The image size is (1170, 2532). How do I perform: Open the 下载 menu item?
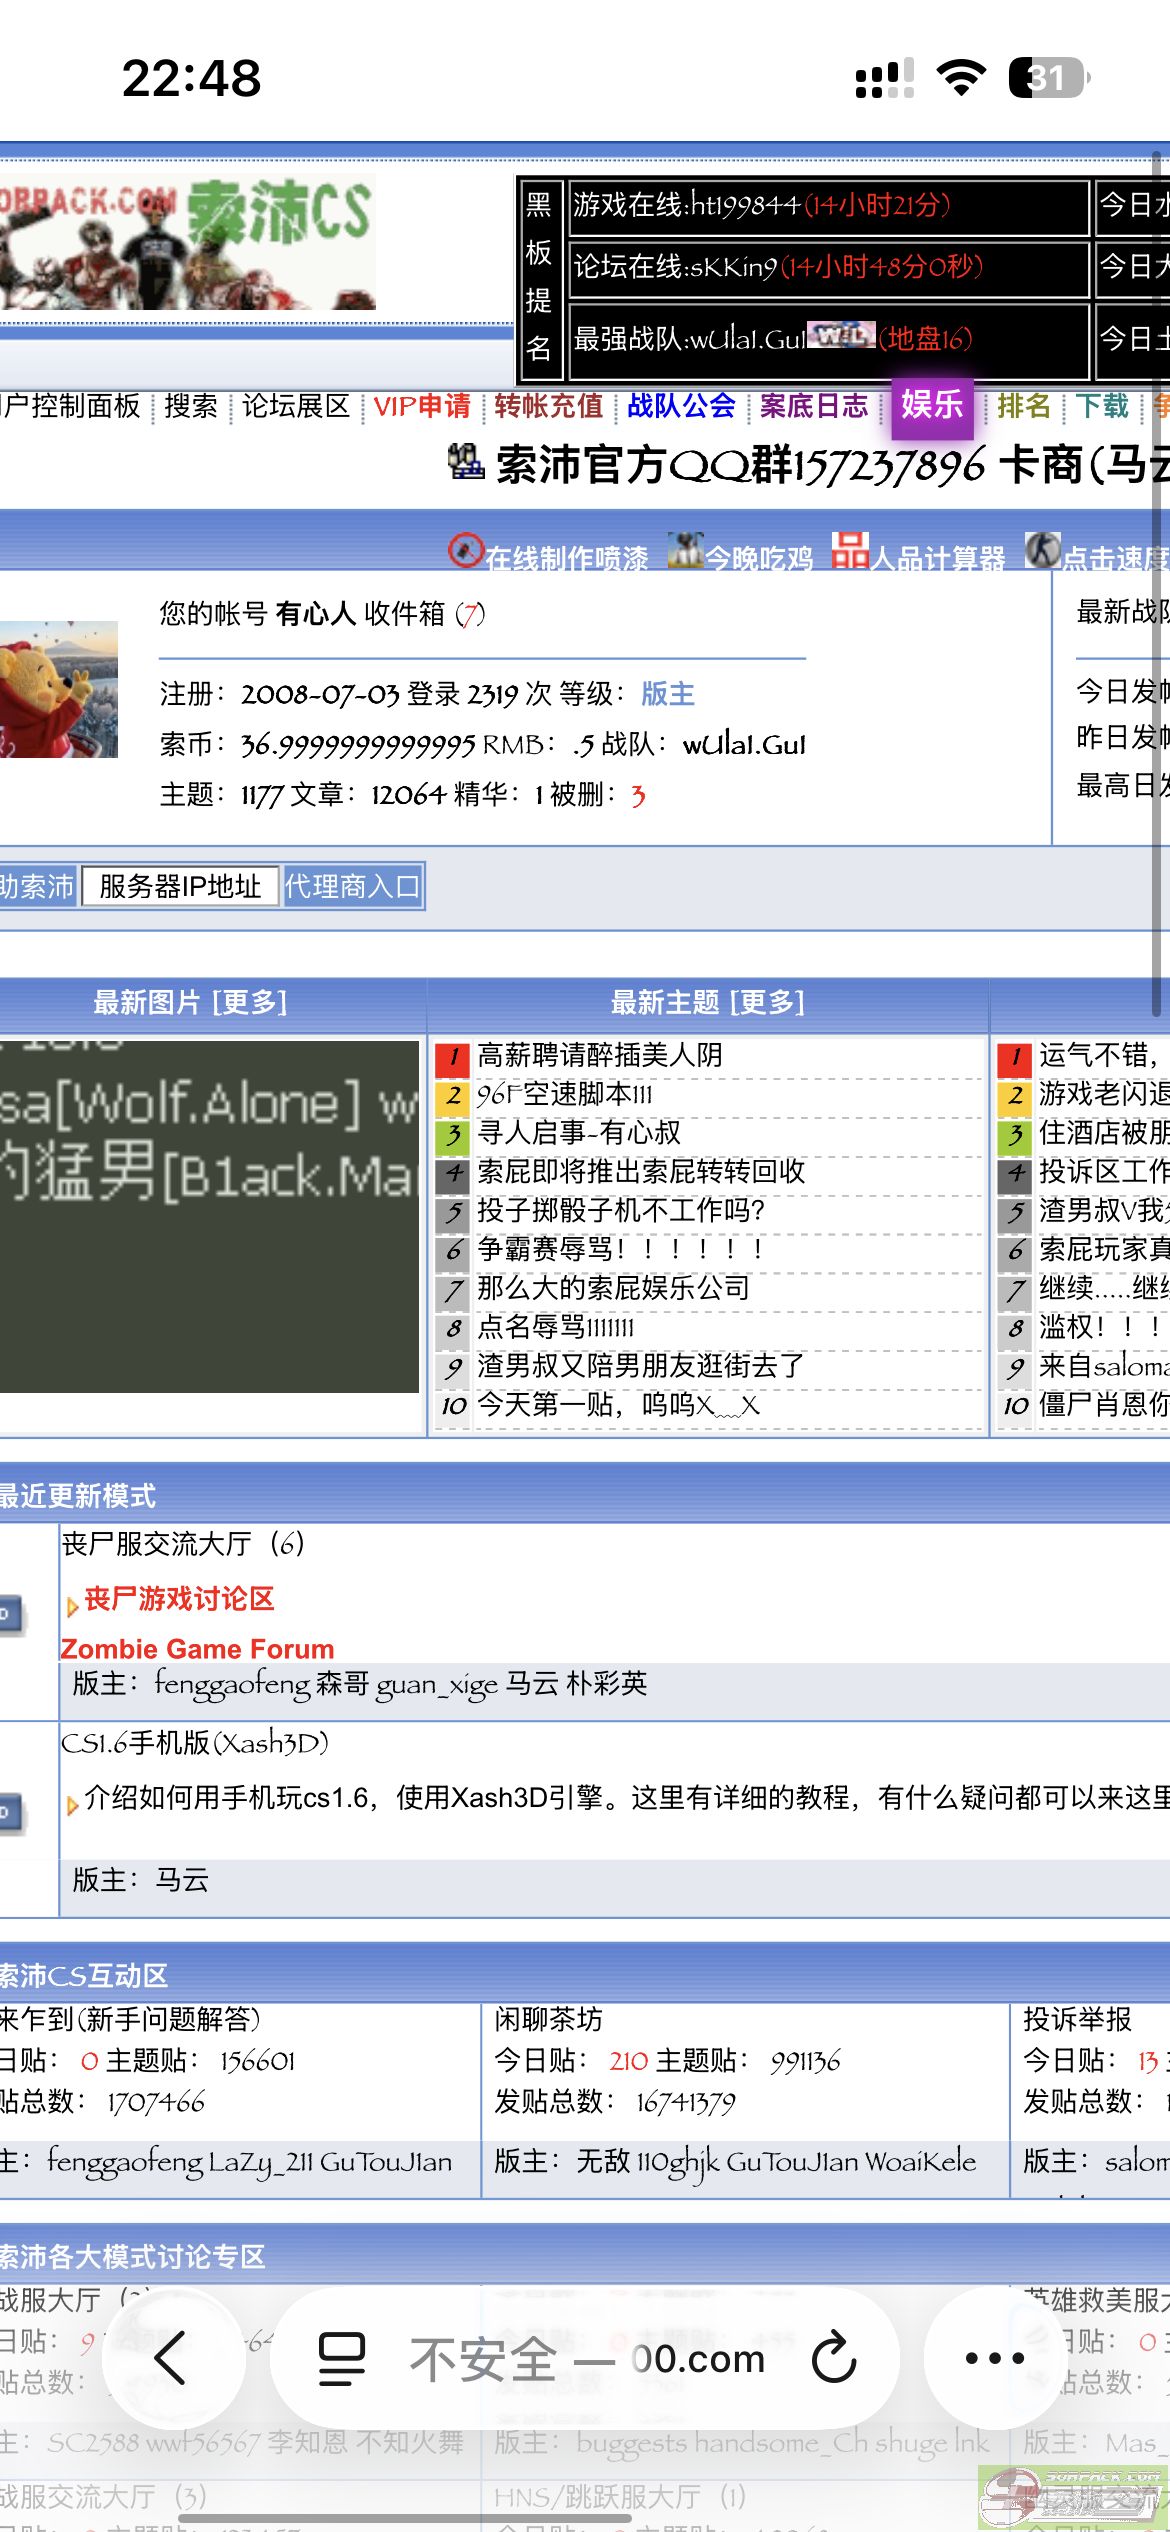tap(1102, 406)
